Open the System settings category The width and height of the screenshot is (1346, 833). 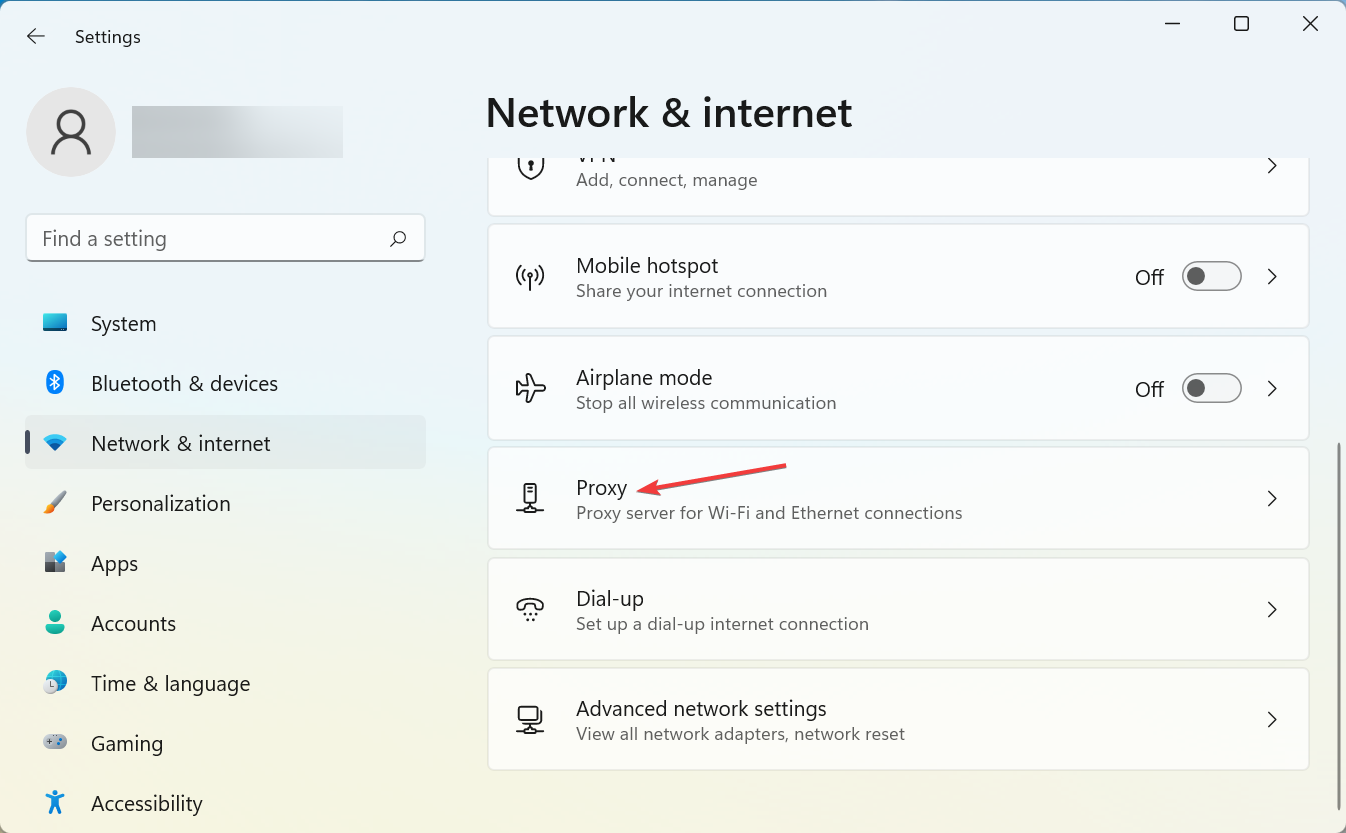coord(124,324)
